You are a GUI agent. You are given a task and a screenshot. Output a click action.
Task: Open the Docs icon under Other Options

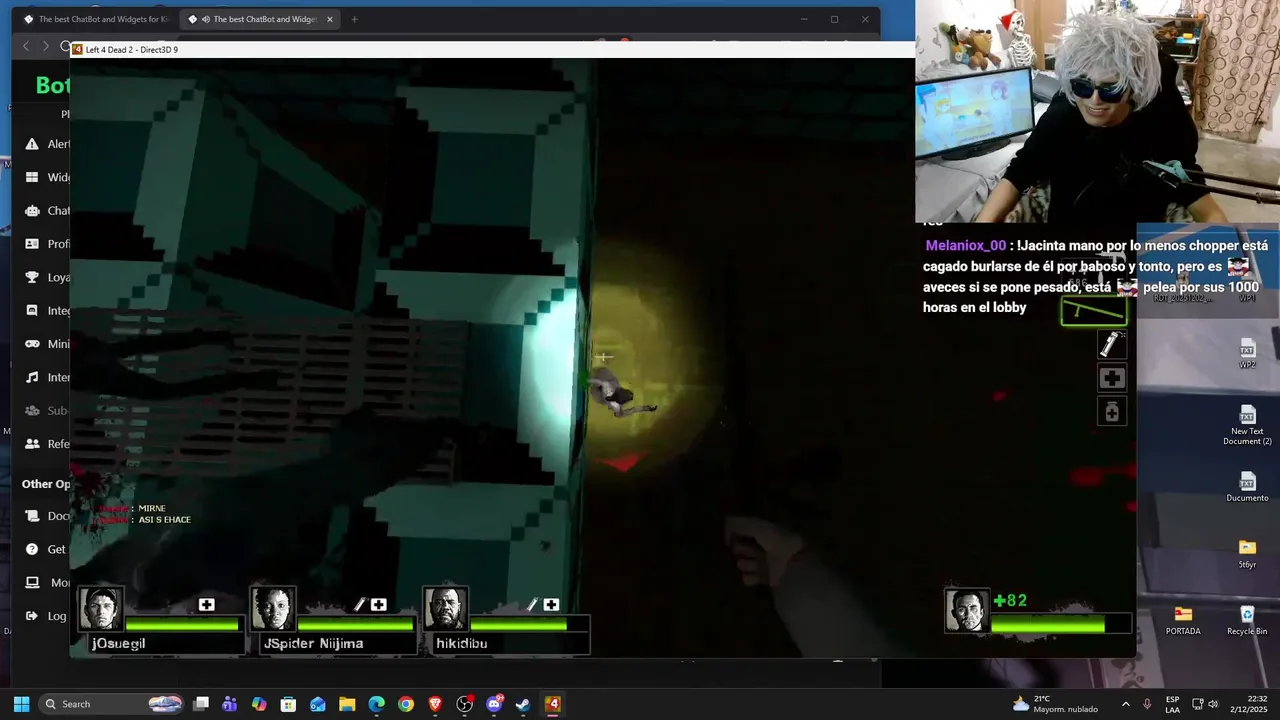point(32,516)
